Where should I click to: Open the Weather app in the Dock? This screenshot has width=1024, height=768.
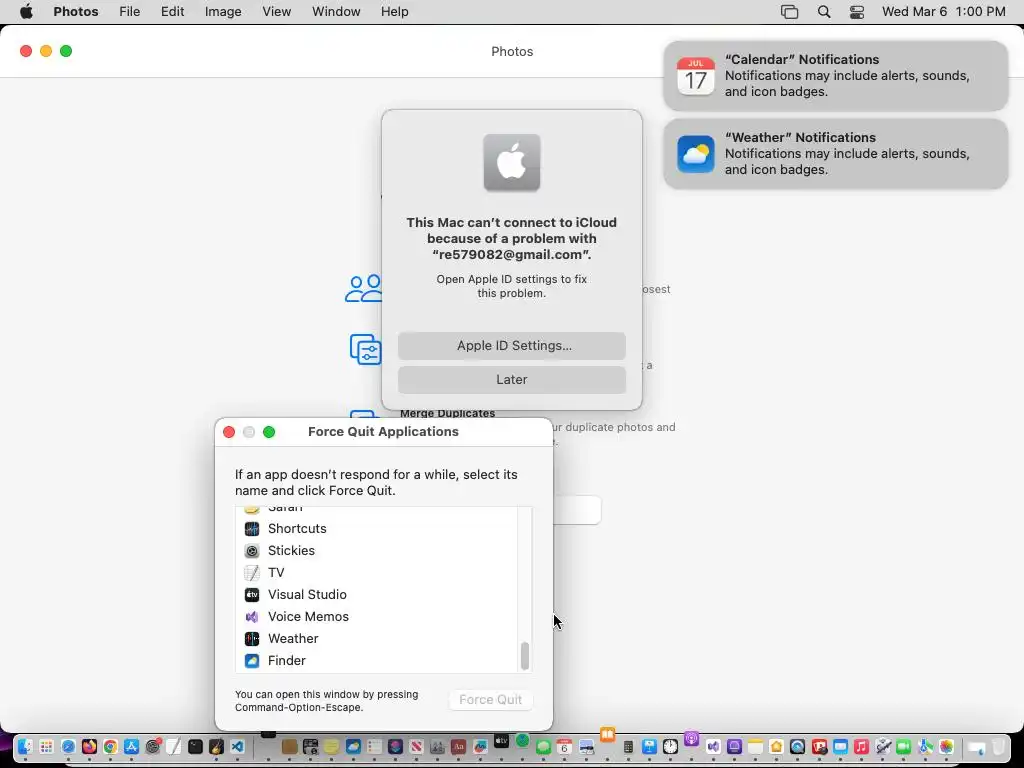353,746
